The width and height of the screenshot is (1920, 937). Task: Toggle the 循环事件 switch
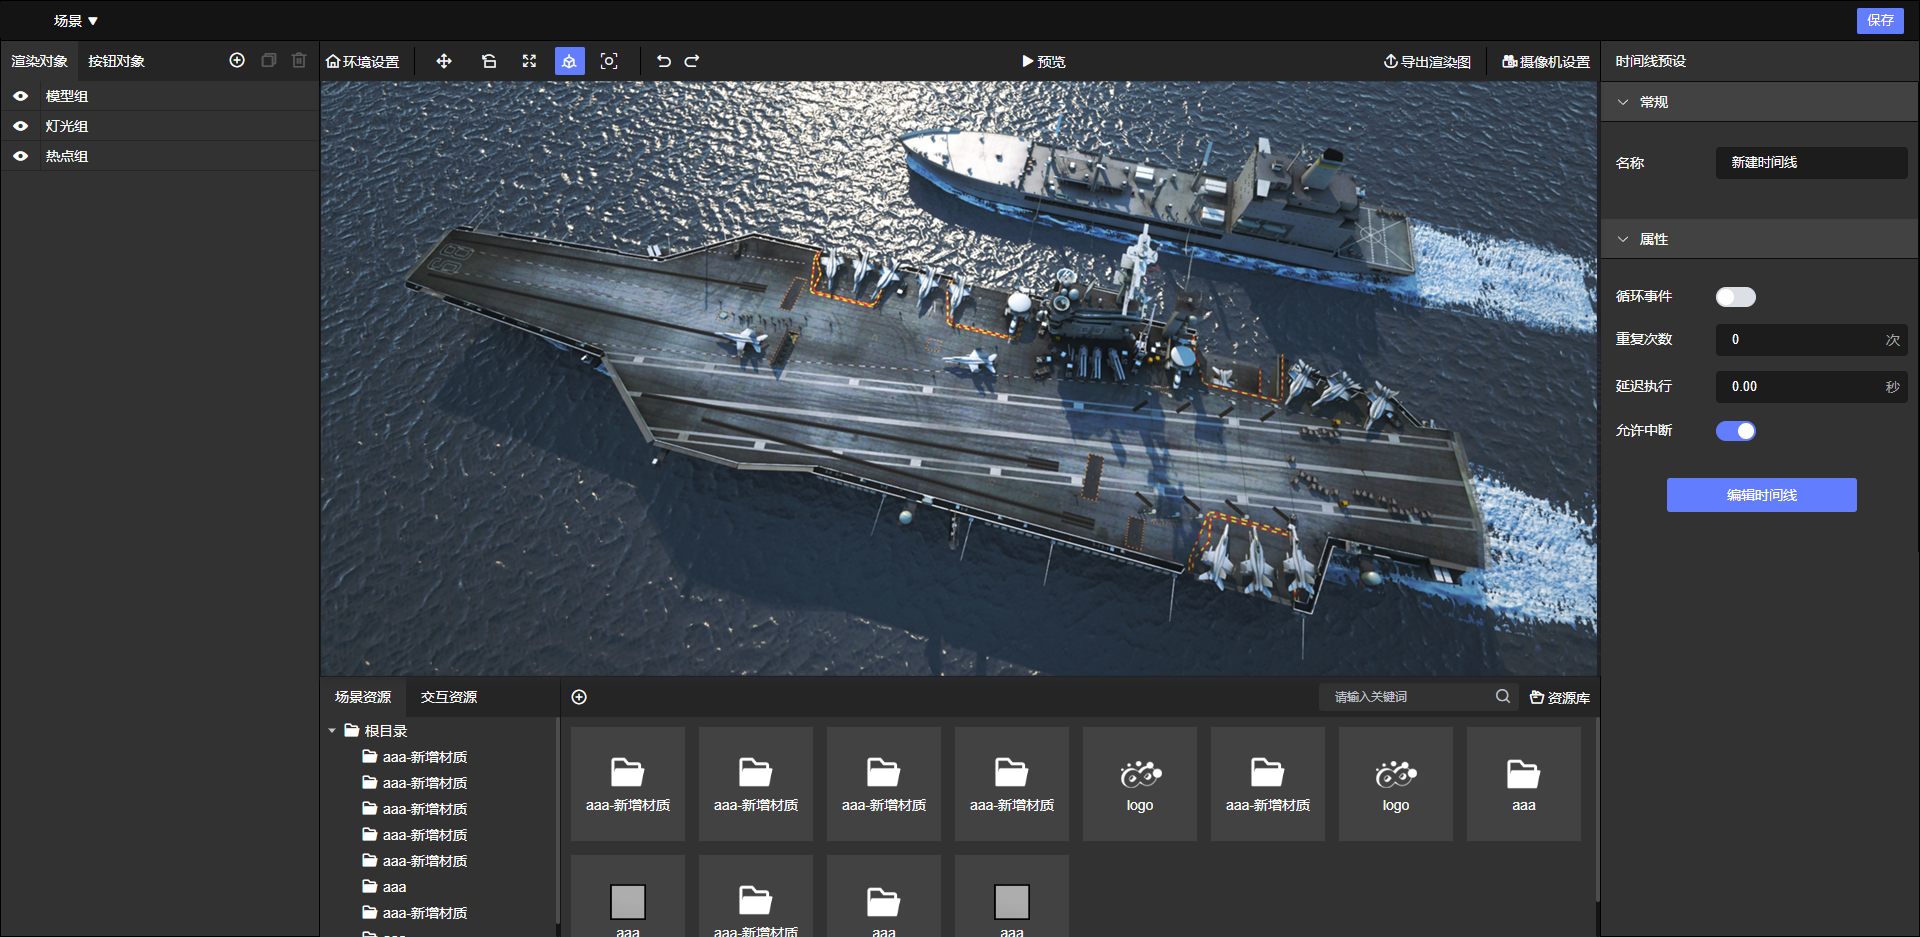(1735, 297)
